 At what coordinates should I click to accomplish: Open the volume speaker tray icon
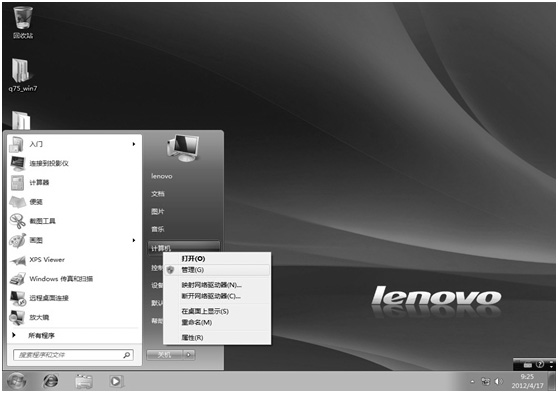[x=499, y=382]
